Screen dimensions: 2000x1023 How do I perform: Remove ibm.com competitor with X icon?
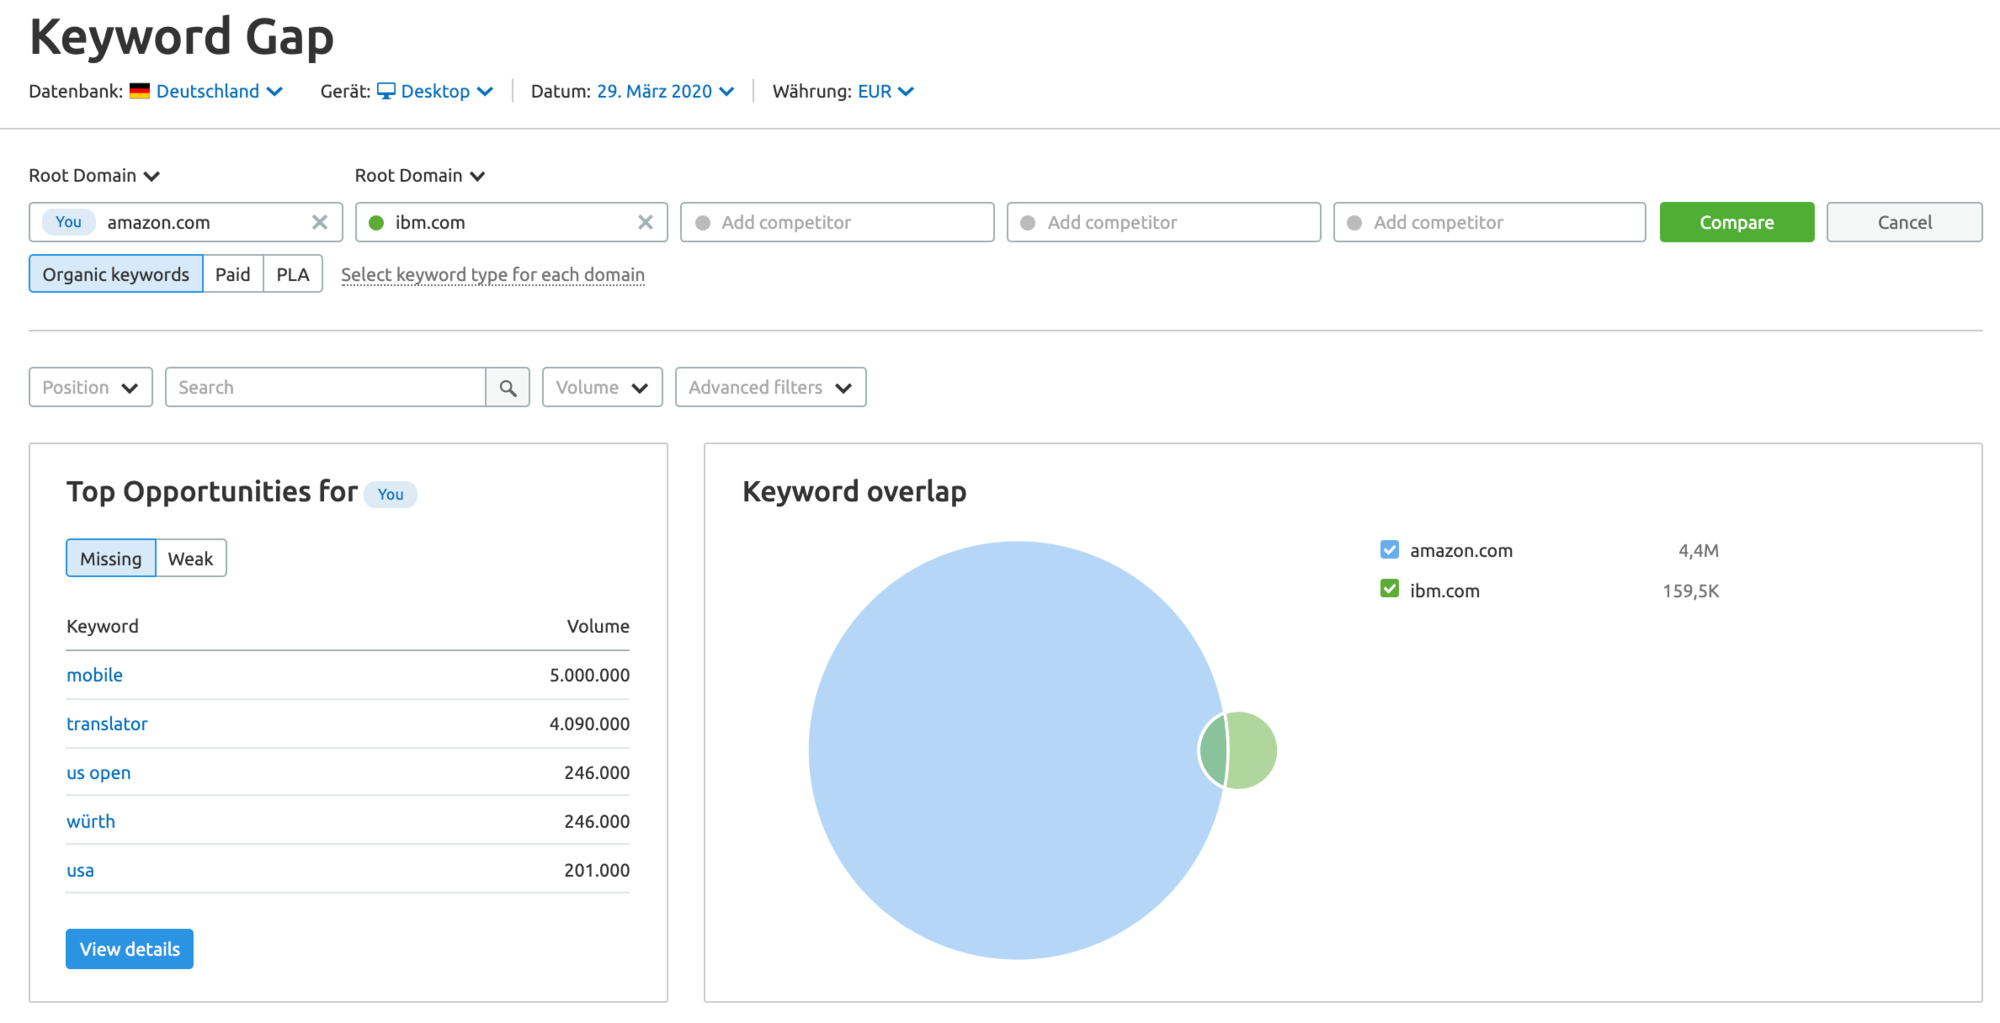coord(645,222)
